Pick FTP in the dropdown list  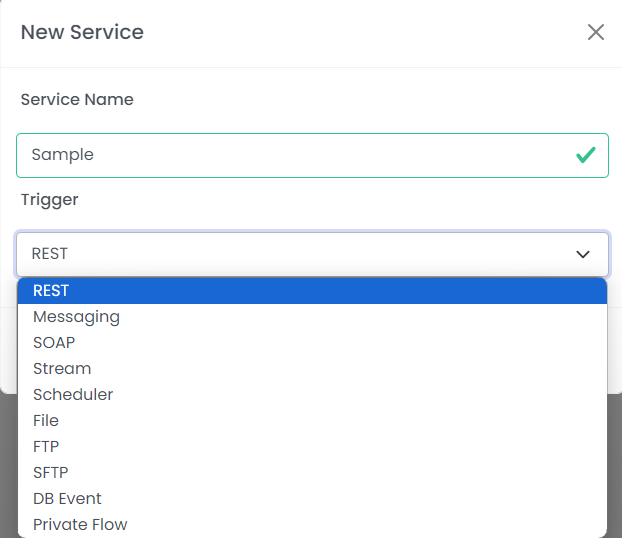pos(312,447)
